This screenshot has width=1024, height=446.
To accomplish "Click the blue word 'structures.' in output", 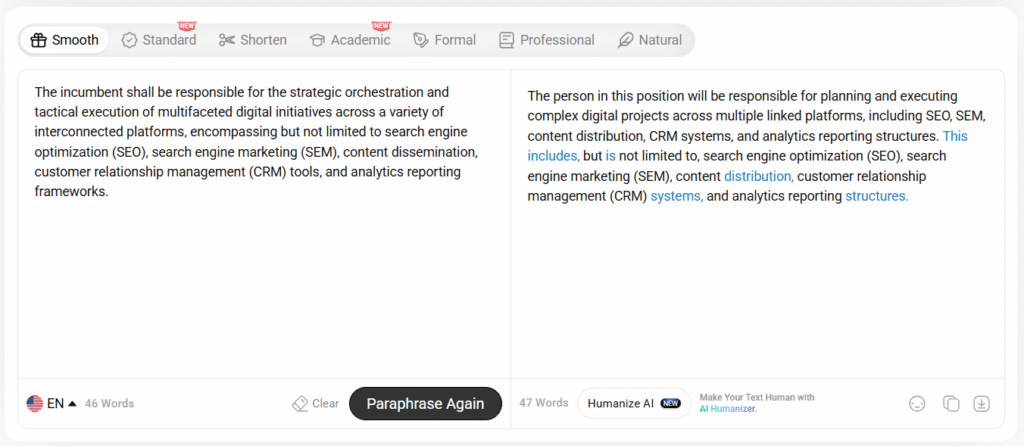I will pyautogui.click(x=876, y=196).
